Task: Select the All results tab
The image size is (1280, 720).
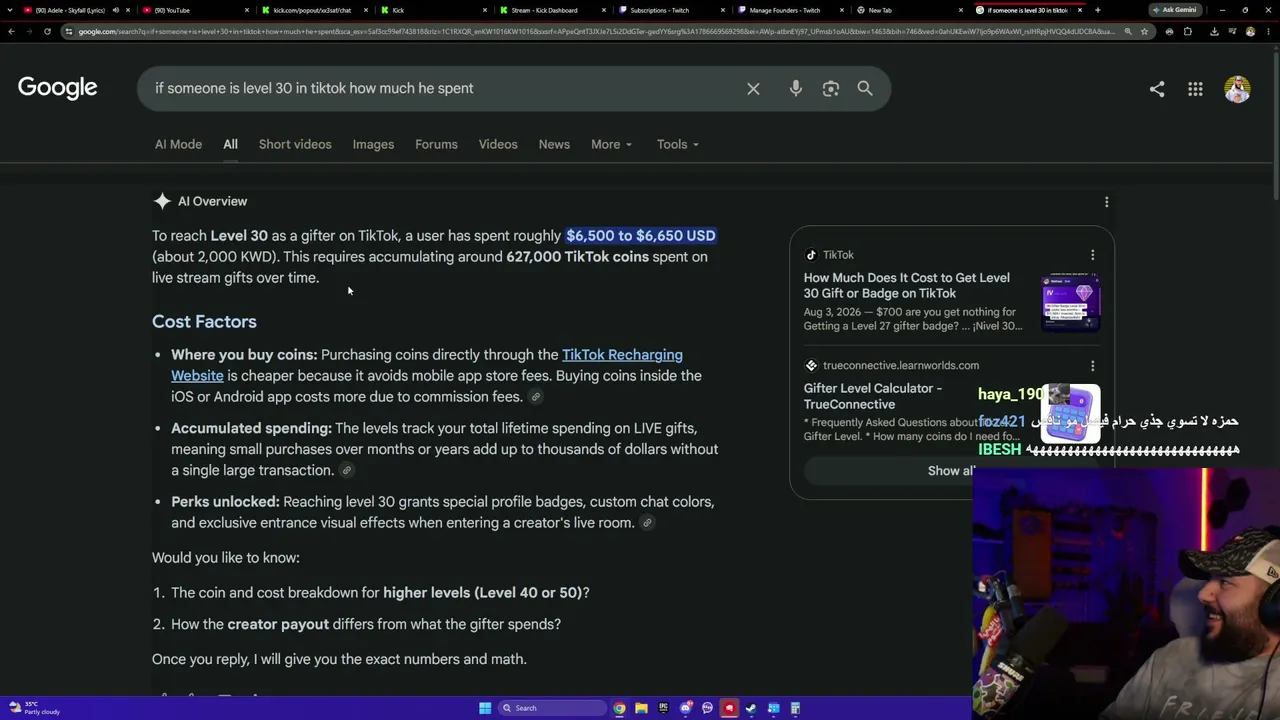Action: pyautogui.click(x=230, y=144)
